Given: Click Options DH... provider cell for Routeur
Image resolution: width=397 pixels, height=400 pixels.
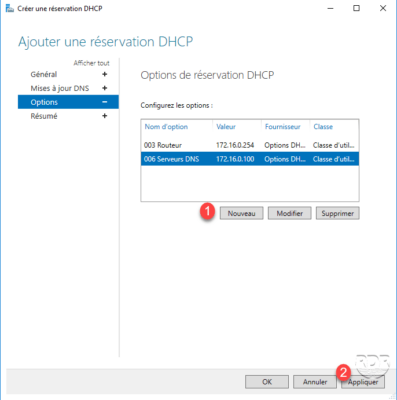Looking at the screenshot, I should (285, 145).
